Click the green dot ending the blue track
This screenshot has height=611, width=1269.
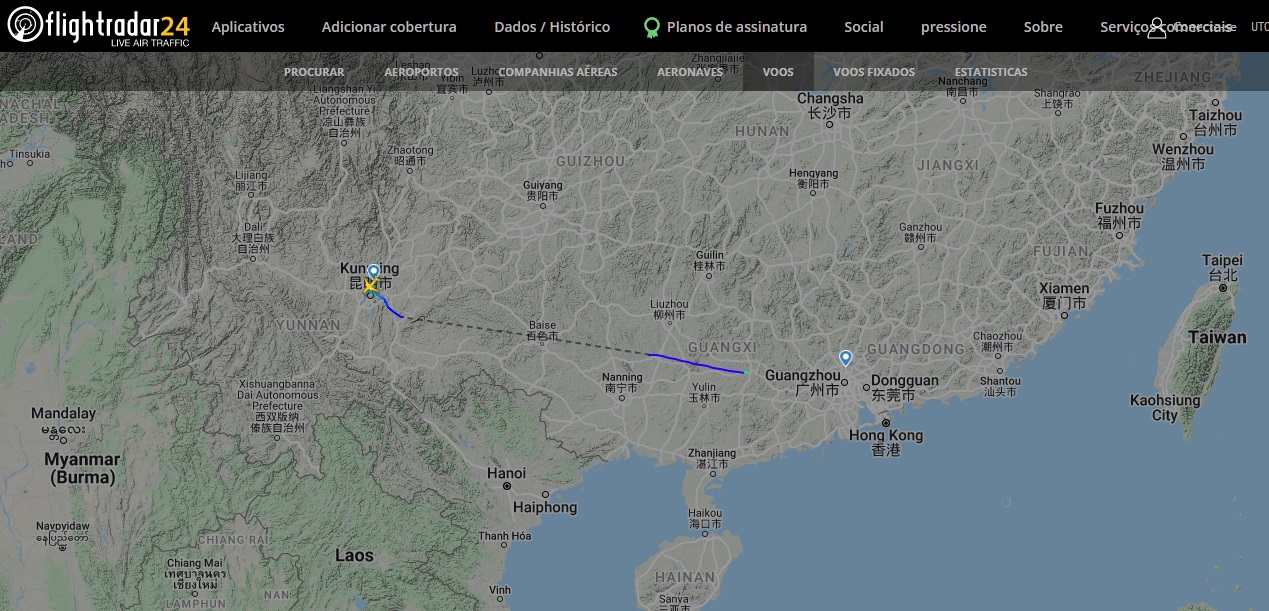tap(745, 373)
